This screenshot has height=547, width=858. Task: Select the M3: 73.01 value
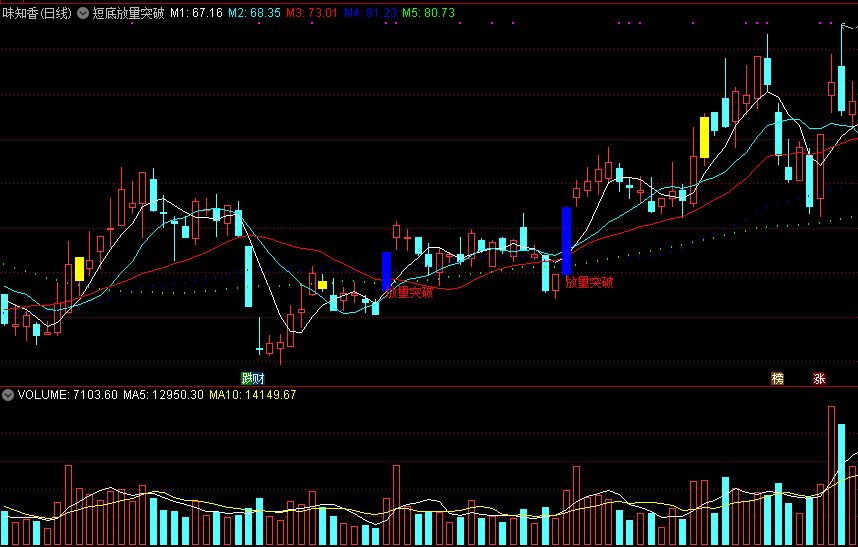[x=312, y=13]
